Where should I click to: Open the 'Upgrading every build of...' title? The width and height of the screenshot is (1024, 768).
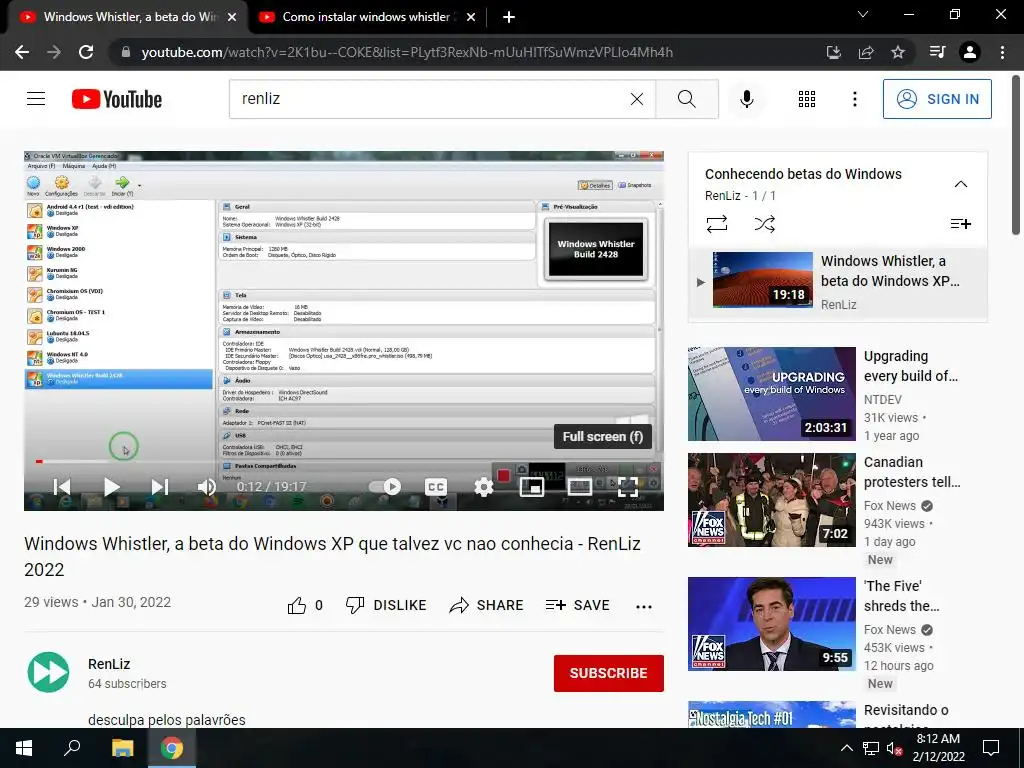pos(911,366)
